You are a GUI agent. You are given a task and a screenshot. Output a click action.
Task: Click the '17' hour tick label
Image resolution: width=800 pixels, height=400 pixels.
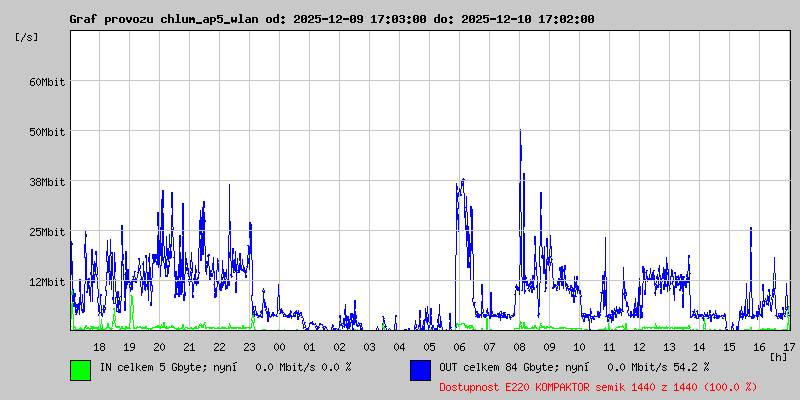pos(789,347)
